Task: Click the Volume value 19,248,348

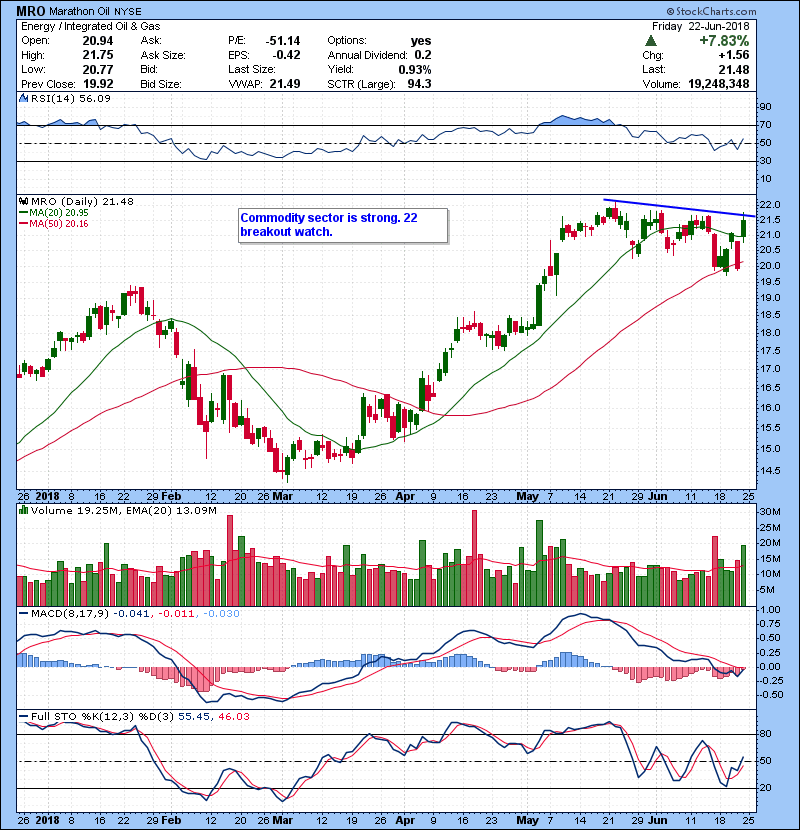Action: pyautogui.click(x=719, y=84)
